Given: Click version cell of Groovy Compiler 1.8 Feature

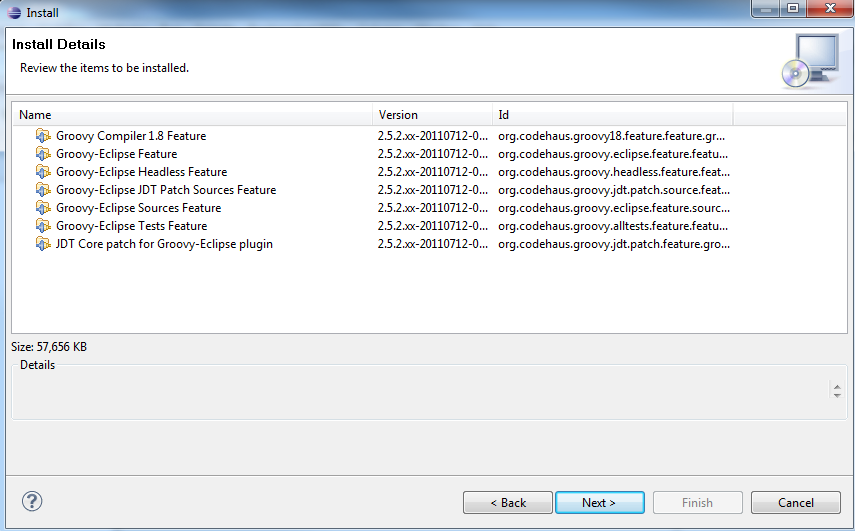Looking at the screenshot, I should [x=432, y=136].
